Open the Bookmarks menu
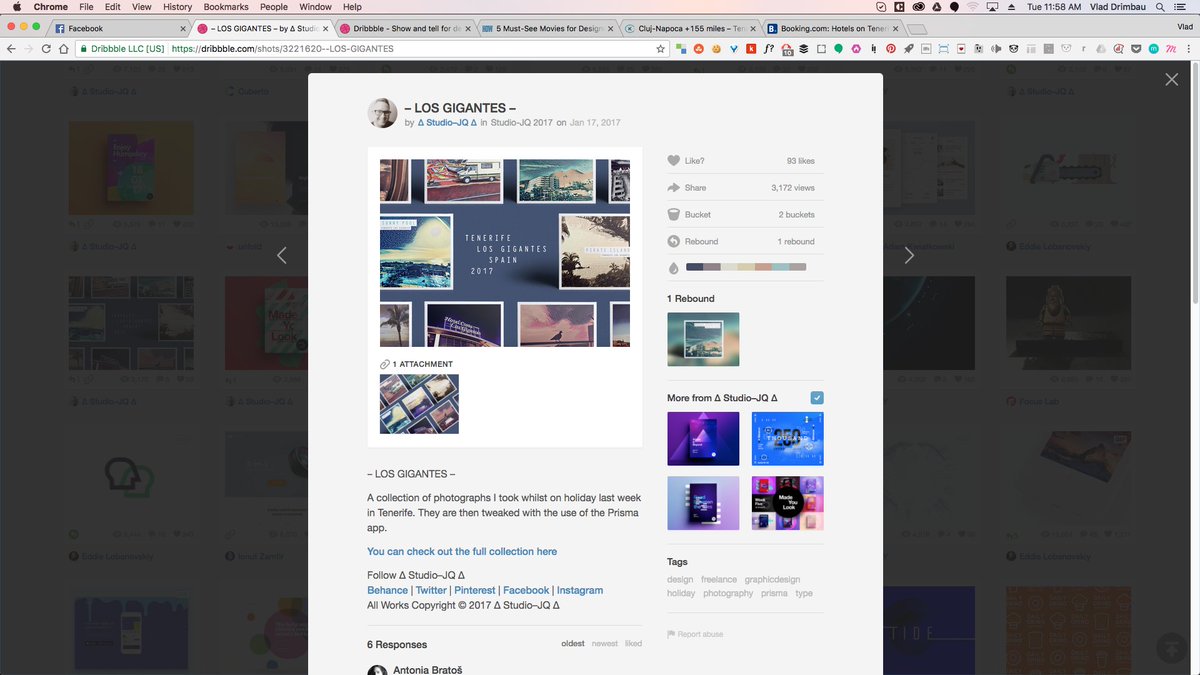Screen dimensions: 1200x675 tap(226, 7)
